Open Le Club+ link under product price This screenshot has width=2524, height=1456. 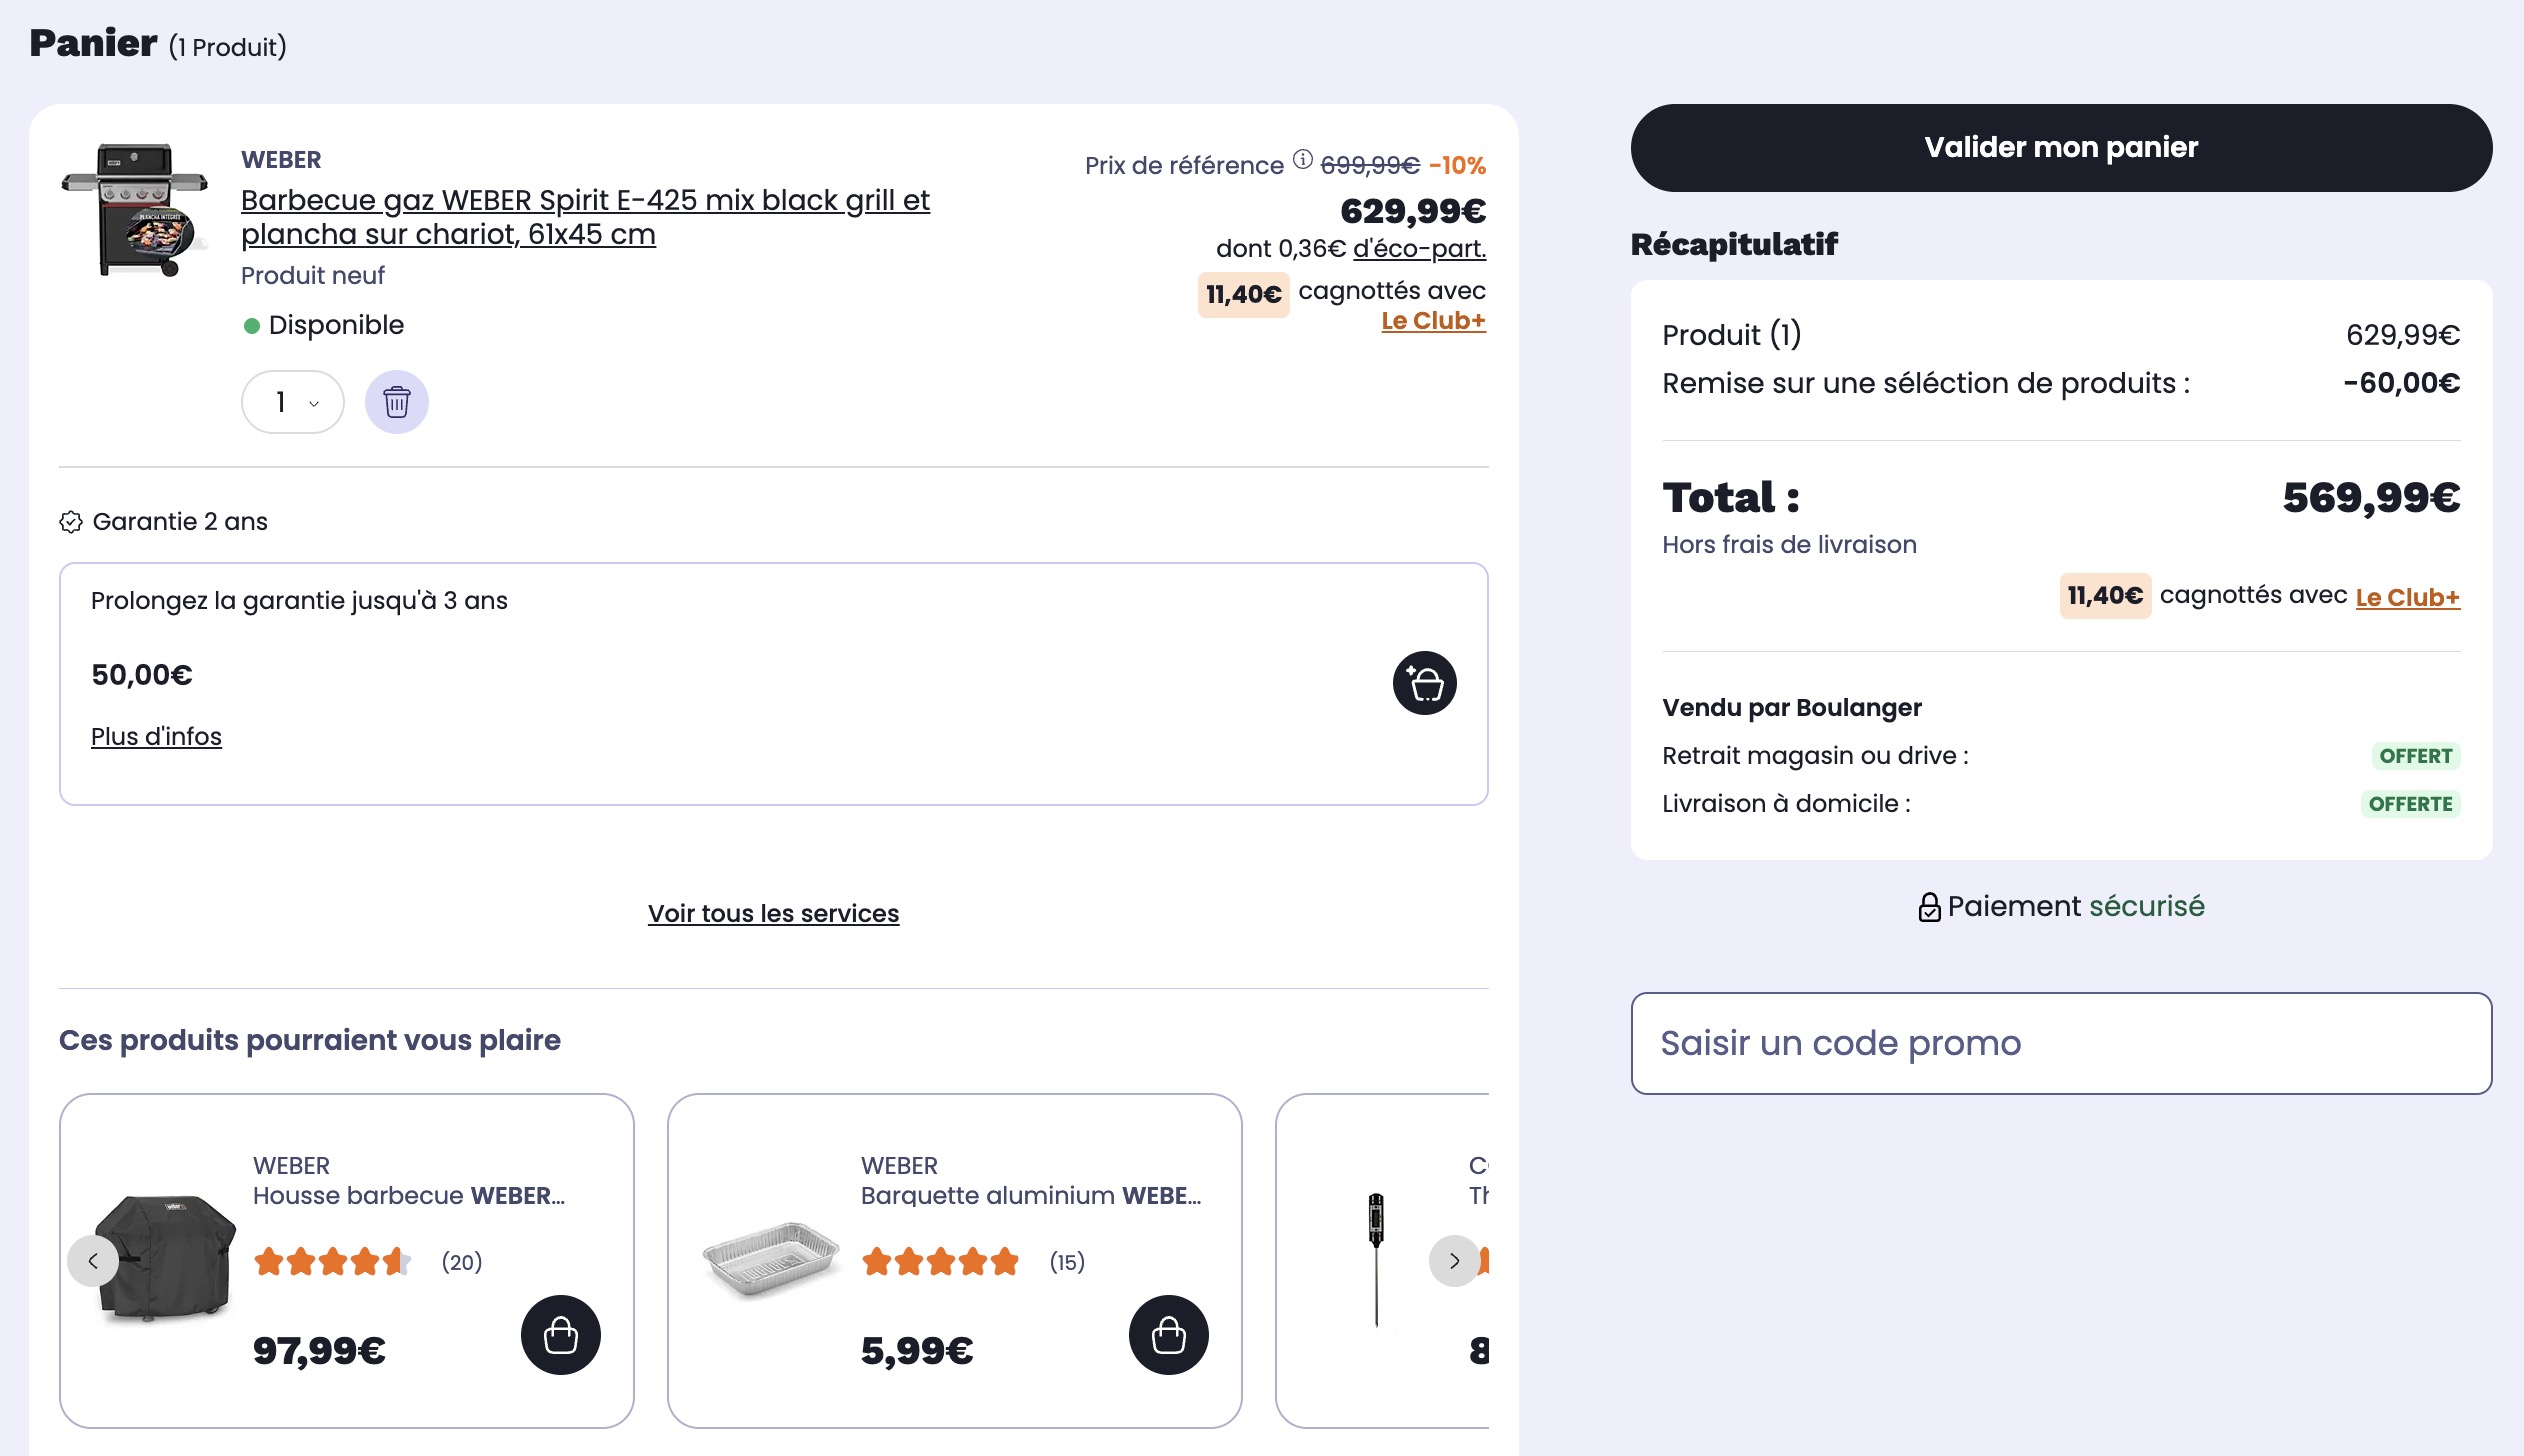[x=1433, y=321]
